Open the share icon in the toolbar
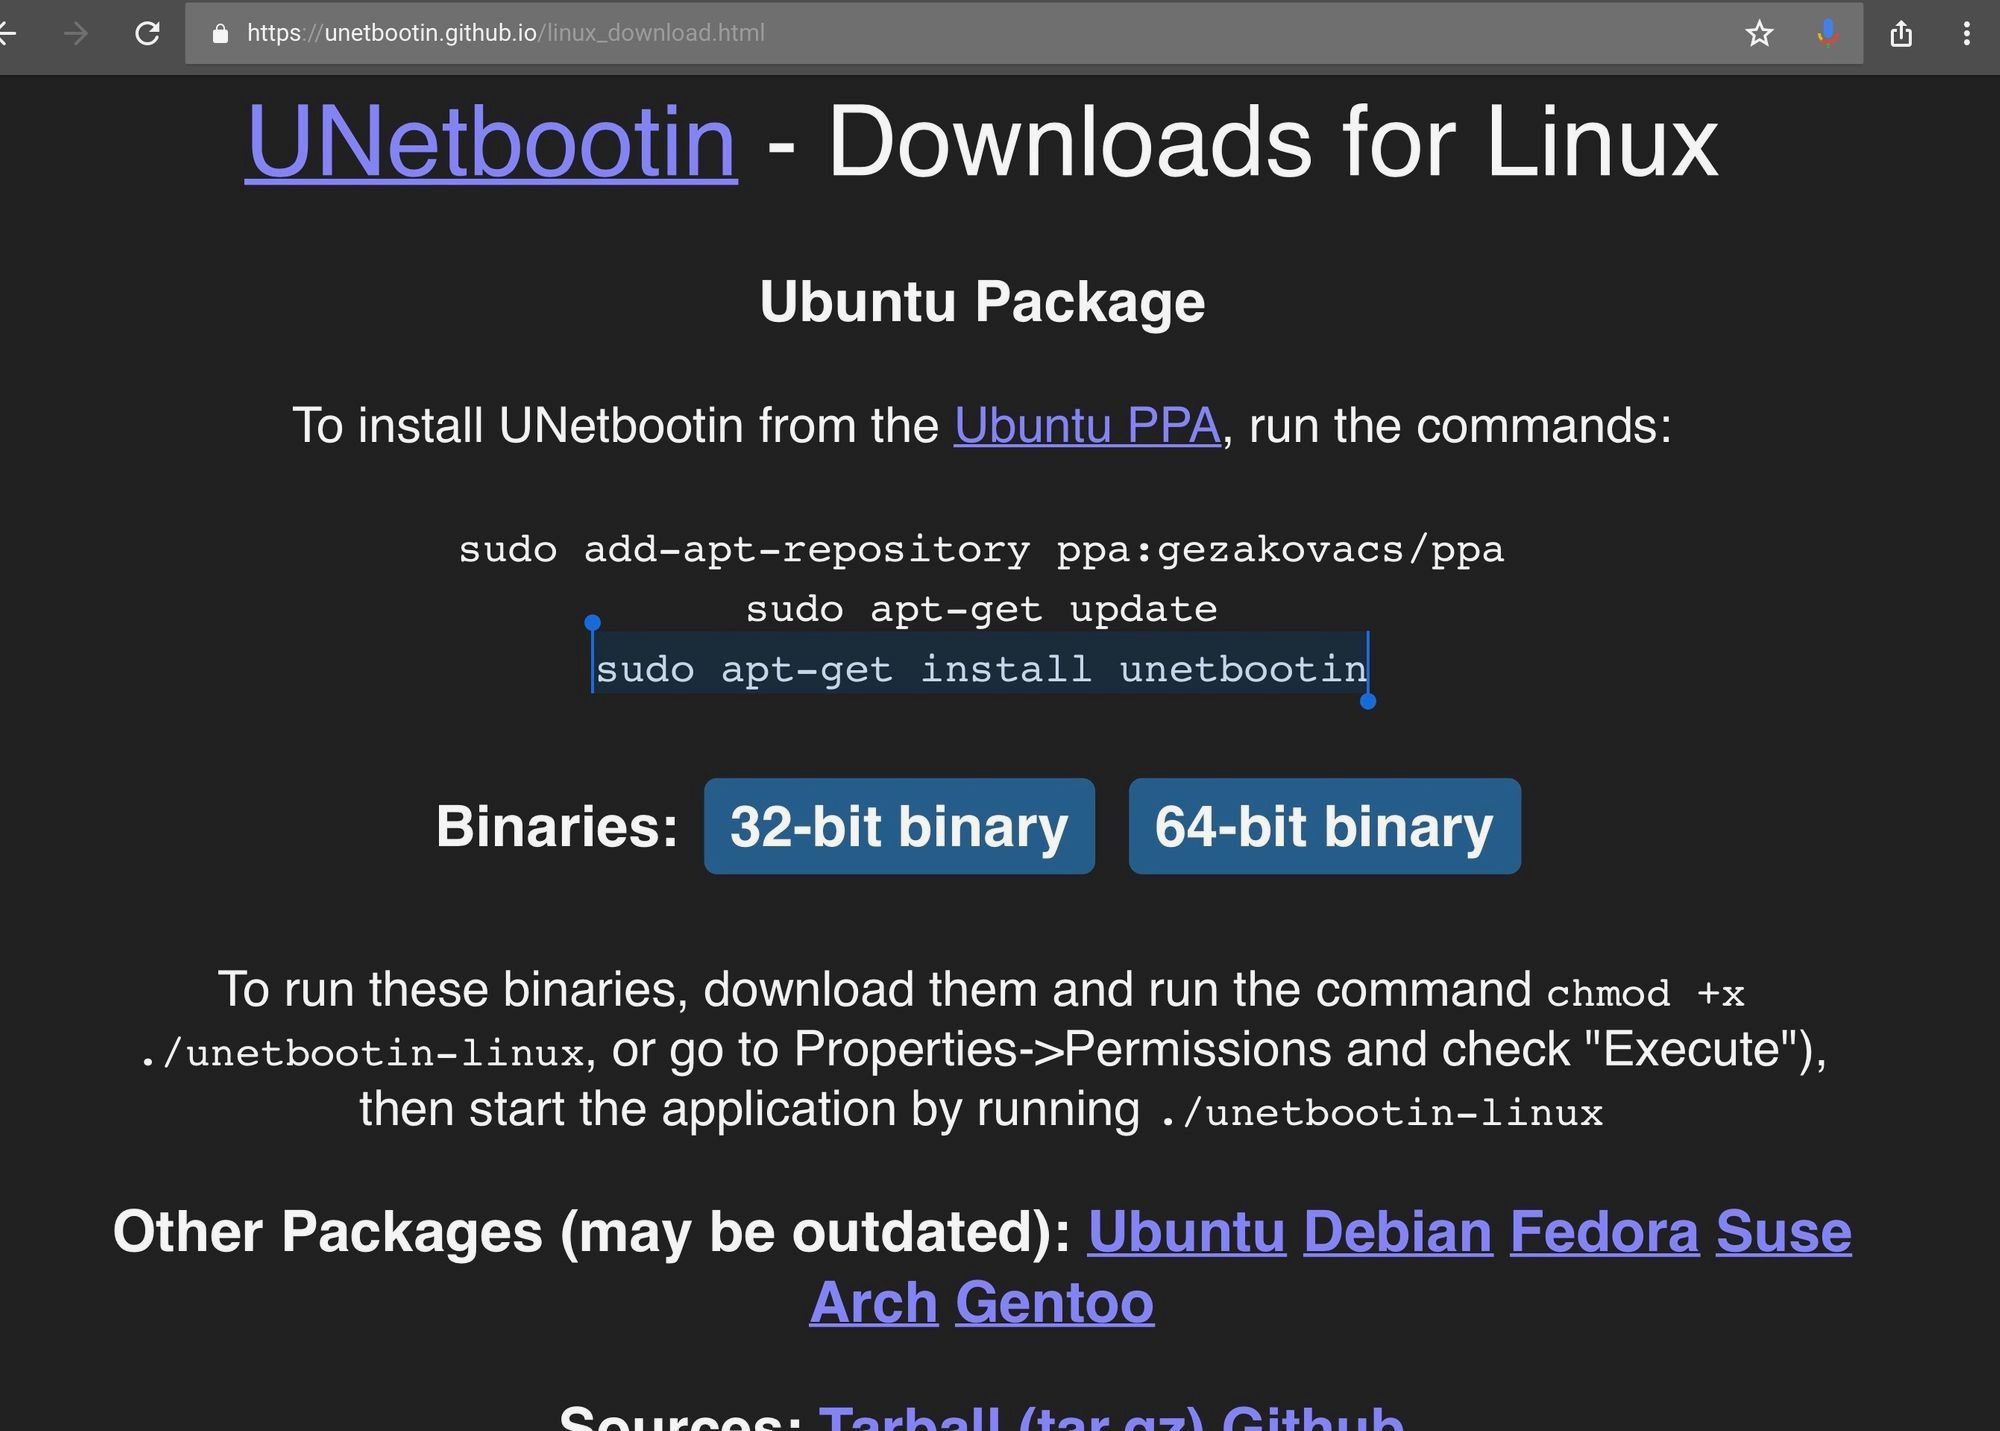The image size is (2000, 1431). (1901, 34)
